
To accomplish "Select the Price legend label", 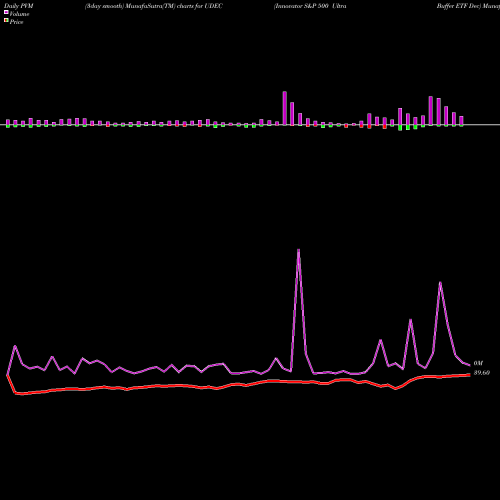I will (x=16, y=22).
